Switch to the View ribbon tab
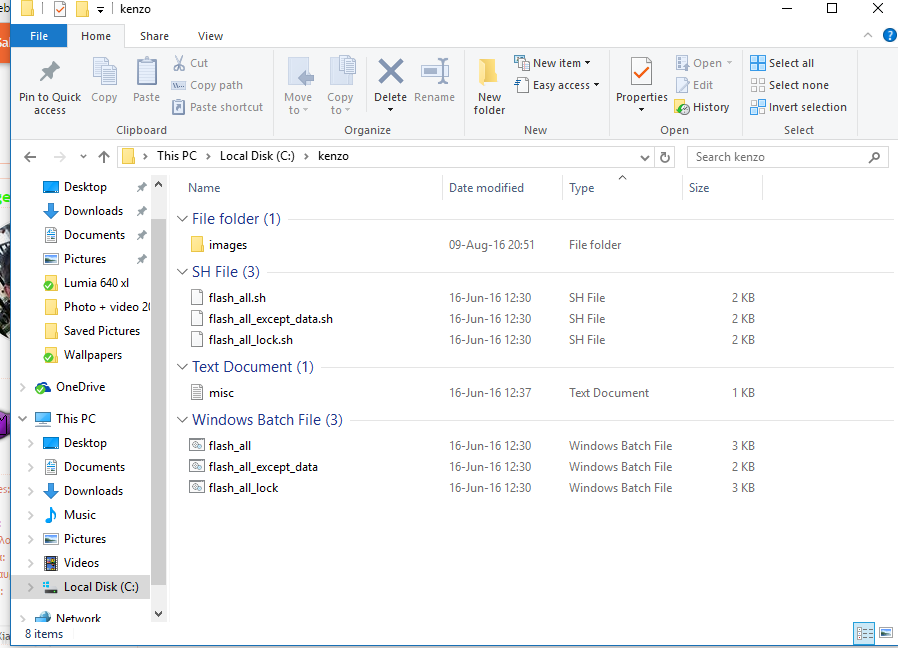Screen dimensions: 898x648 coord(210,36)
